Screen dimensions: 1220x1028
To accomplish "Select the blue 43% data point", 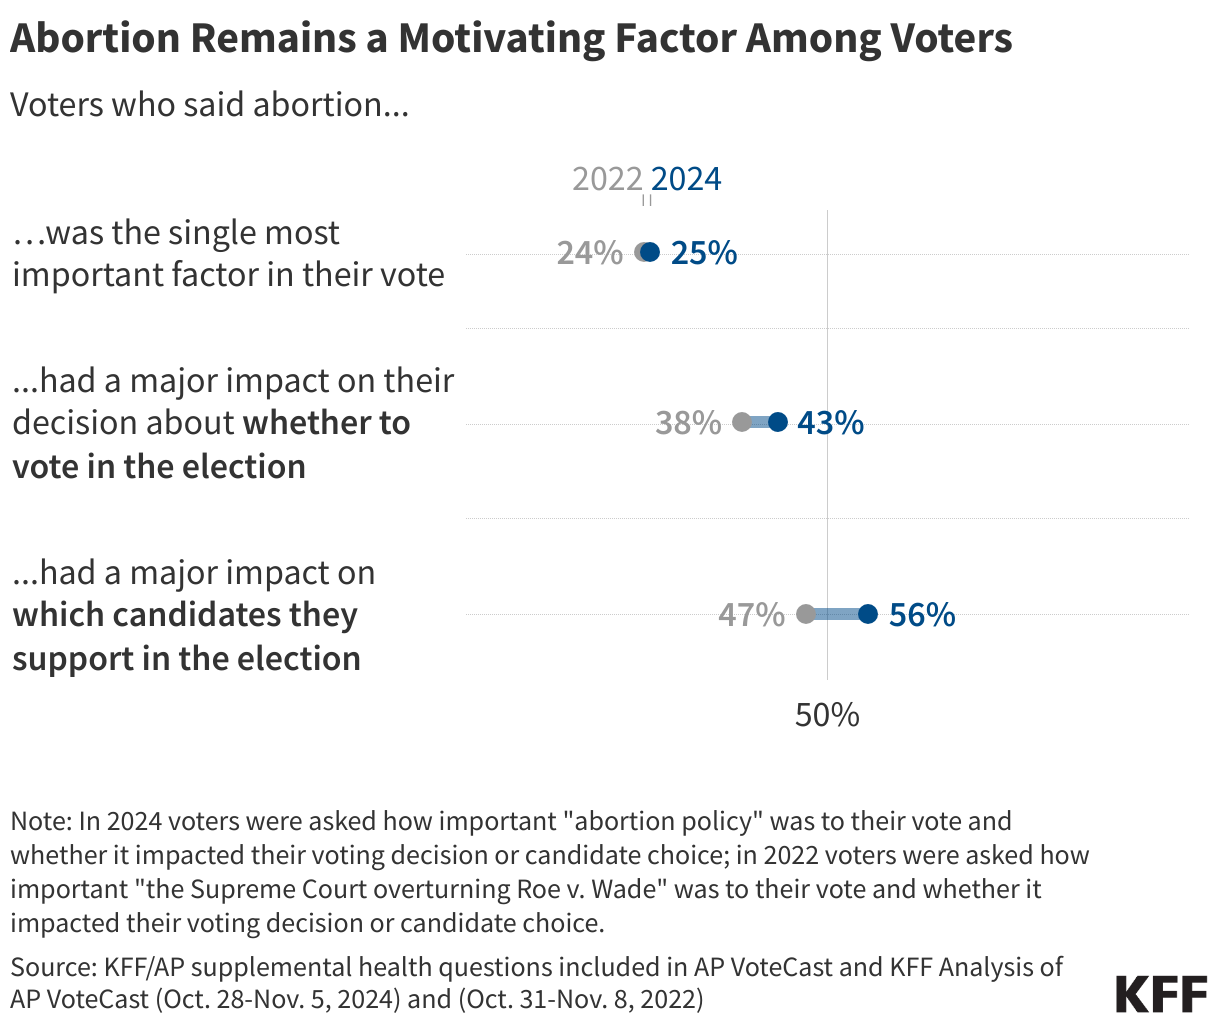I will tap(778, 422).
